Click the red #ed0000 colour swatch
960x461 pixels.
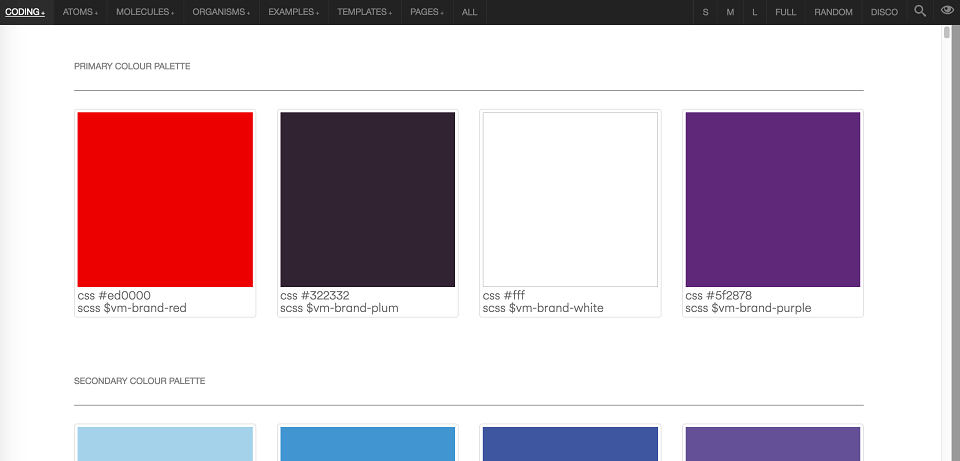pyautogui.click(x=165, y=200)
